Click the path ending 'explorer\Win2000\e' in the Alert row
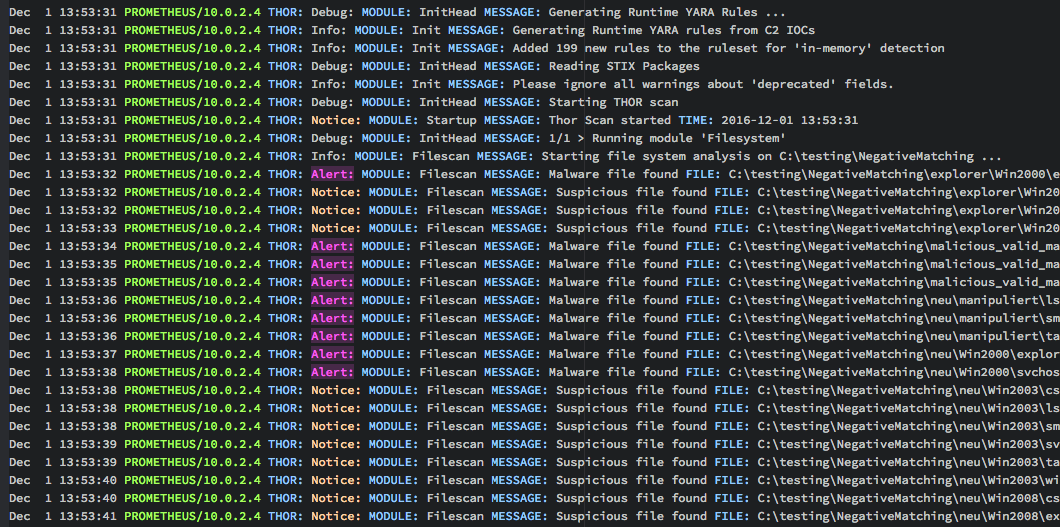This screenshot has width=1060, height=527. pyautogui.click(x=894, y=174)
